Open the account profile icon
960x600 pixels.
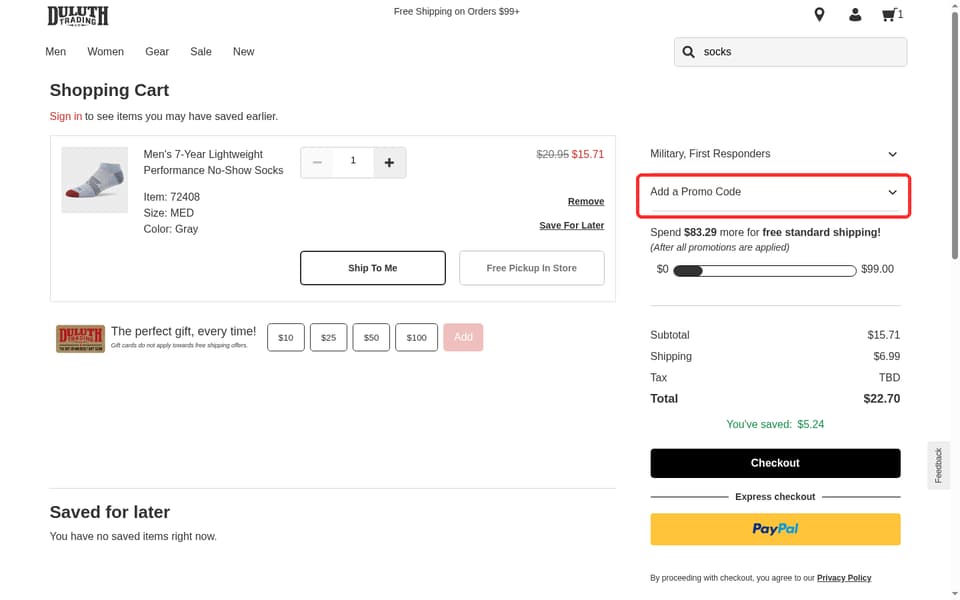coord(855,15)
